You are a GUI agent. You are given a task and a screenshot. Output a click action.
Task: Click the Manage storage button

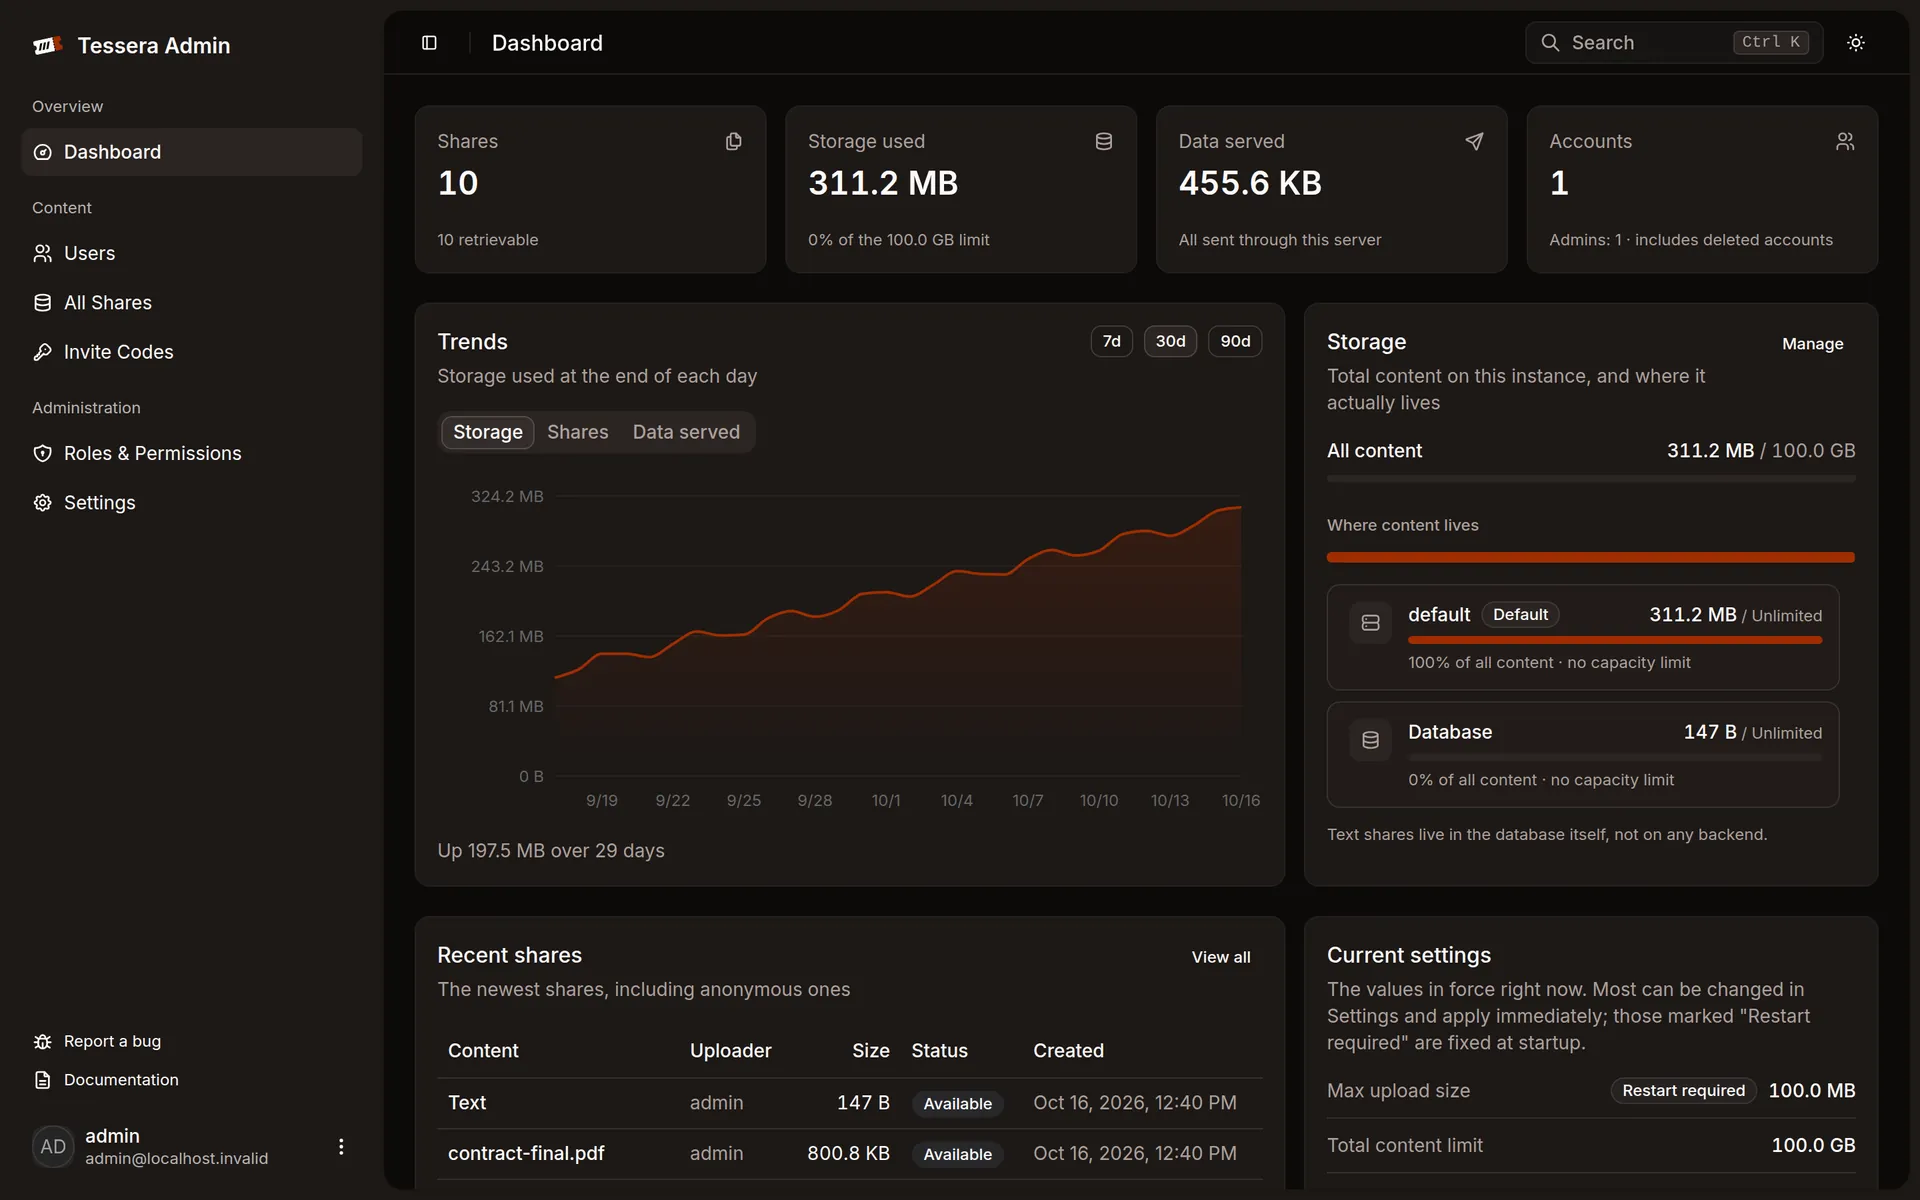(1812, 344)
